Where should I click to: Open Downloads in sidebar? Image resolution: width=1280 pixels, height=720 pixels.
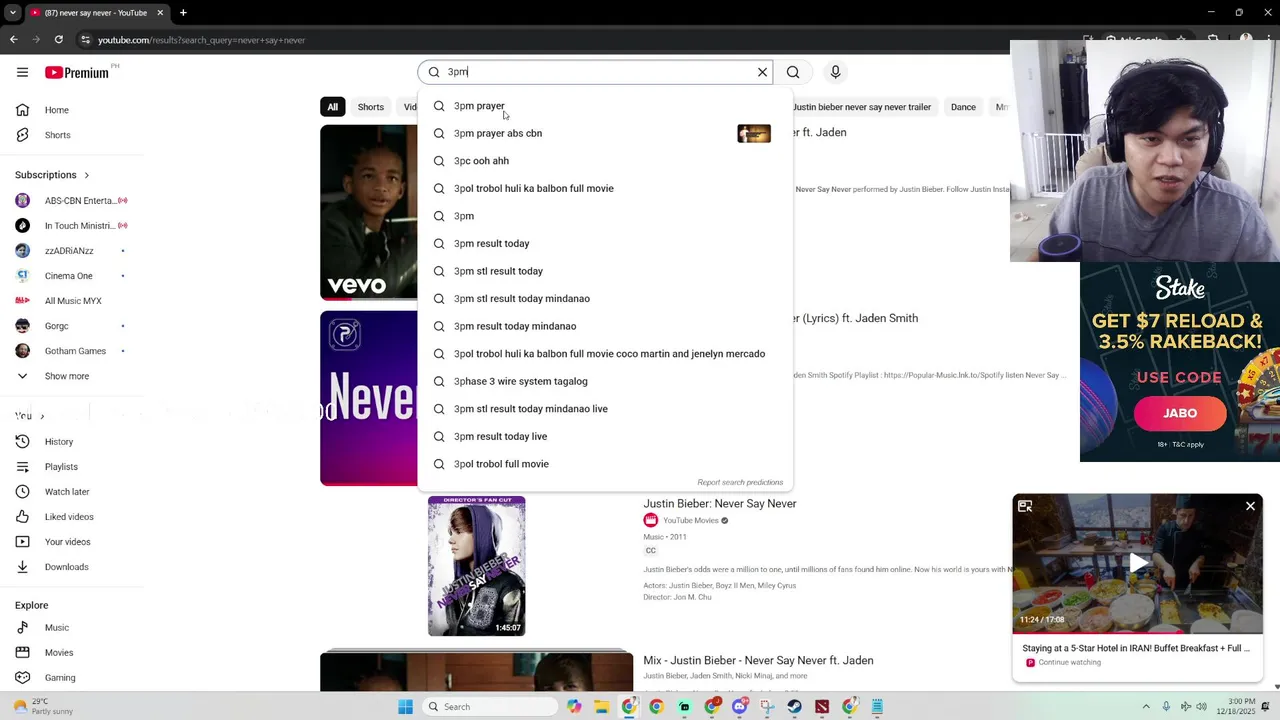[66, 567]
